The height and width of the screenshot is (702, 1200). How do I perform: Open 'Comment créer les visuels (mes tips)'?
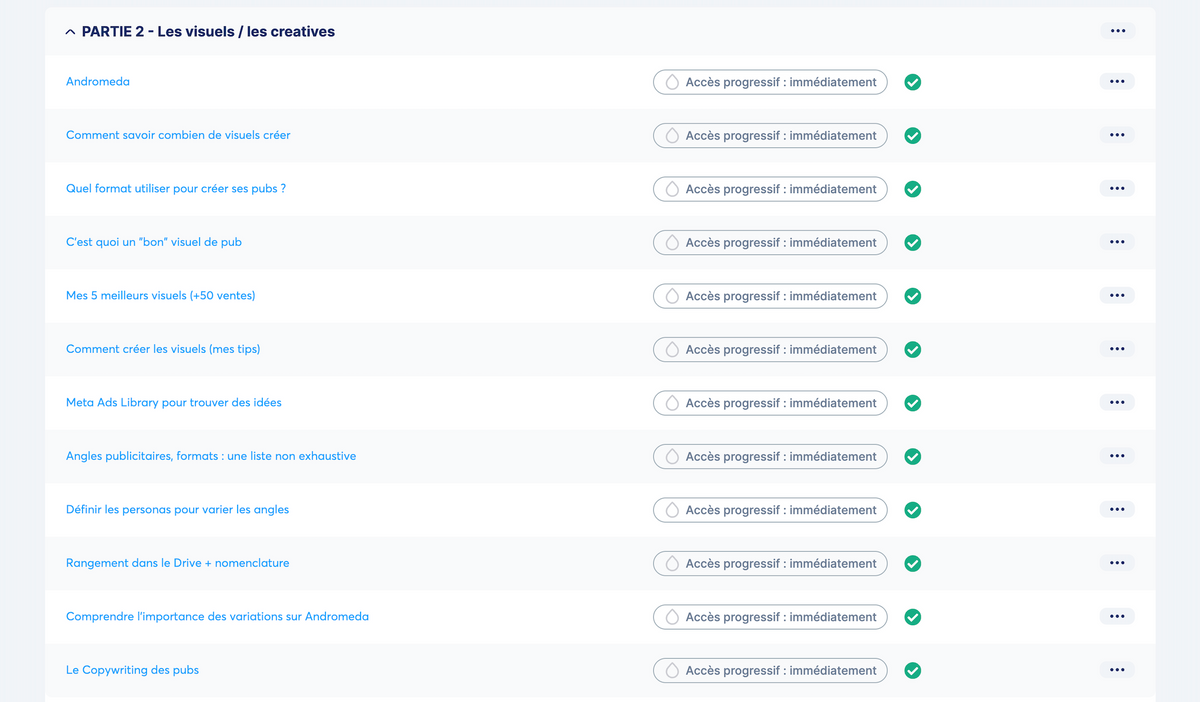163,349
